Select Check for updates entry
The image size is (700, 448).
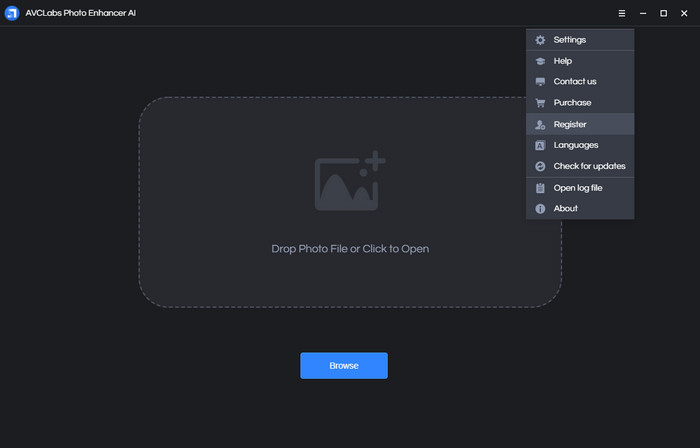click(580, 166)
